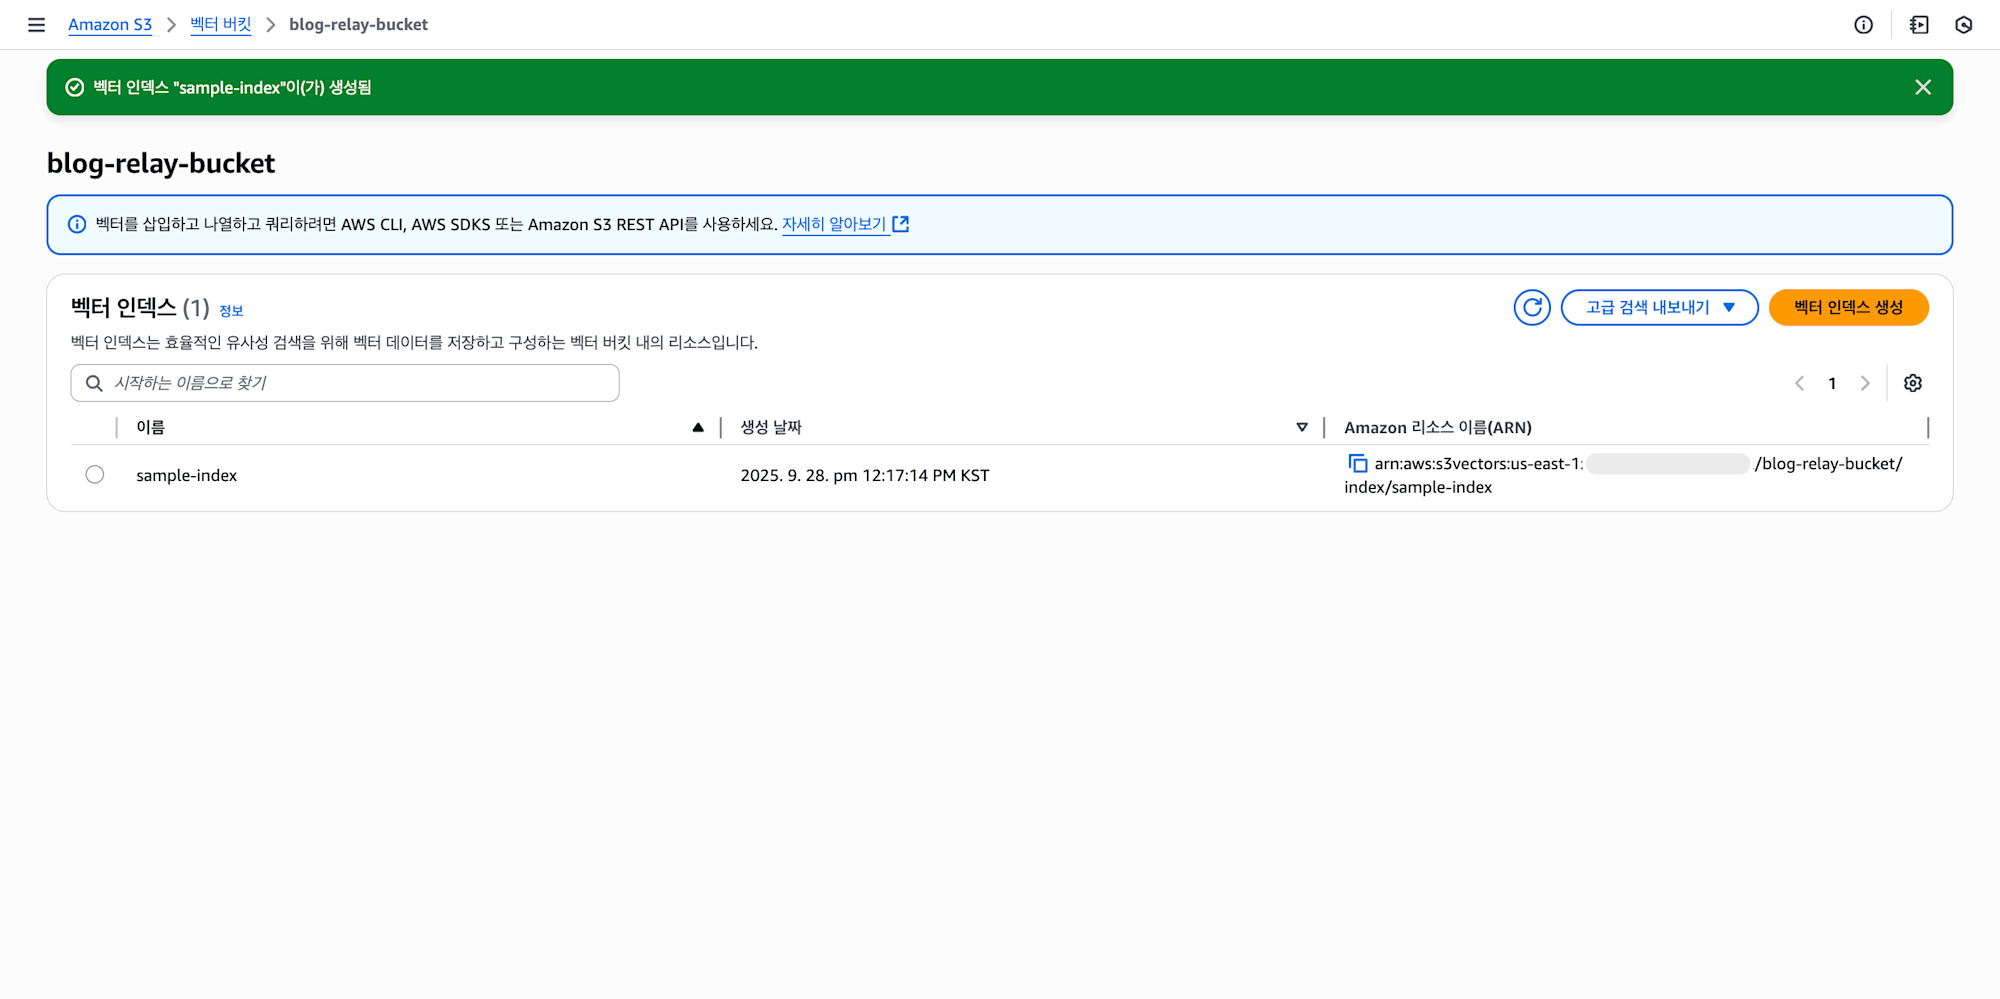Open the 벡터 버킷 breadcrumb link

coord(221,25)
